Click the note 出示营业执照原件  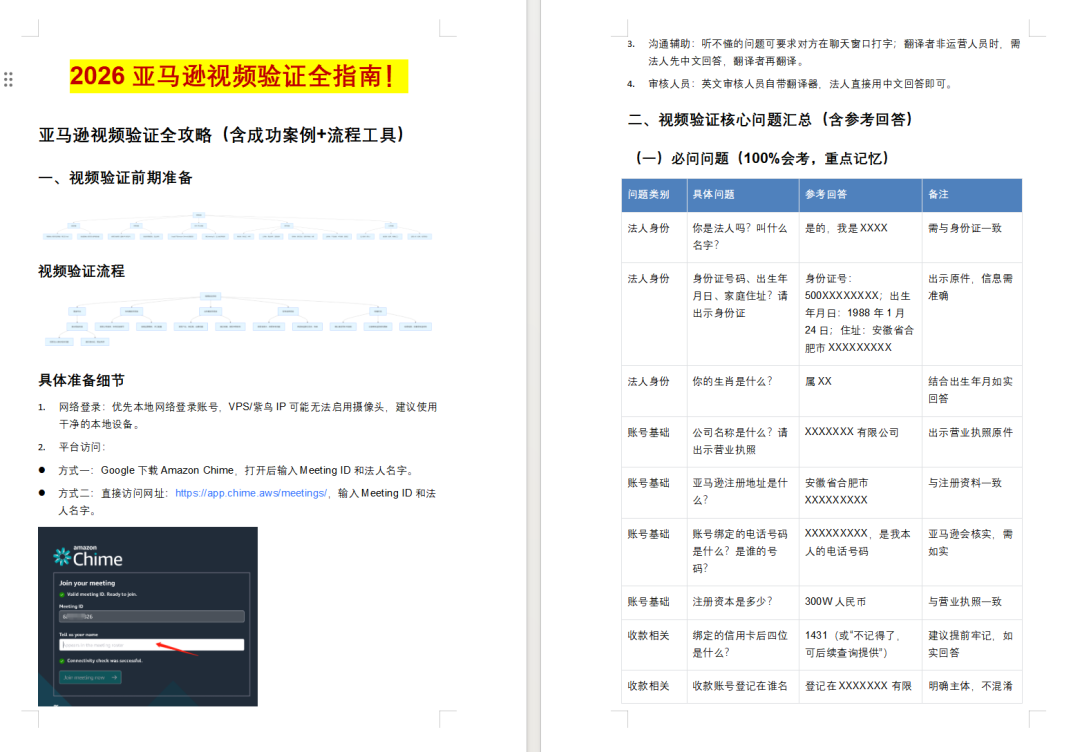[970, 432]
